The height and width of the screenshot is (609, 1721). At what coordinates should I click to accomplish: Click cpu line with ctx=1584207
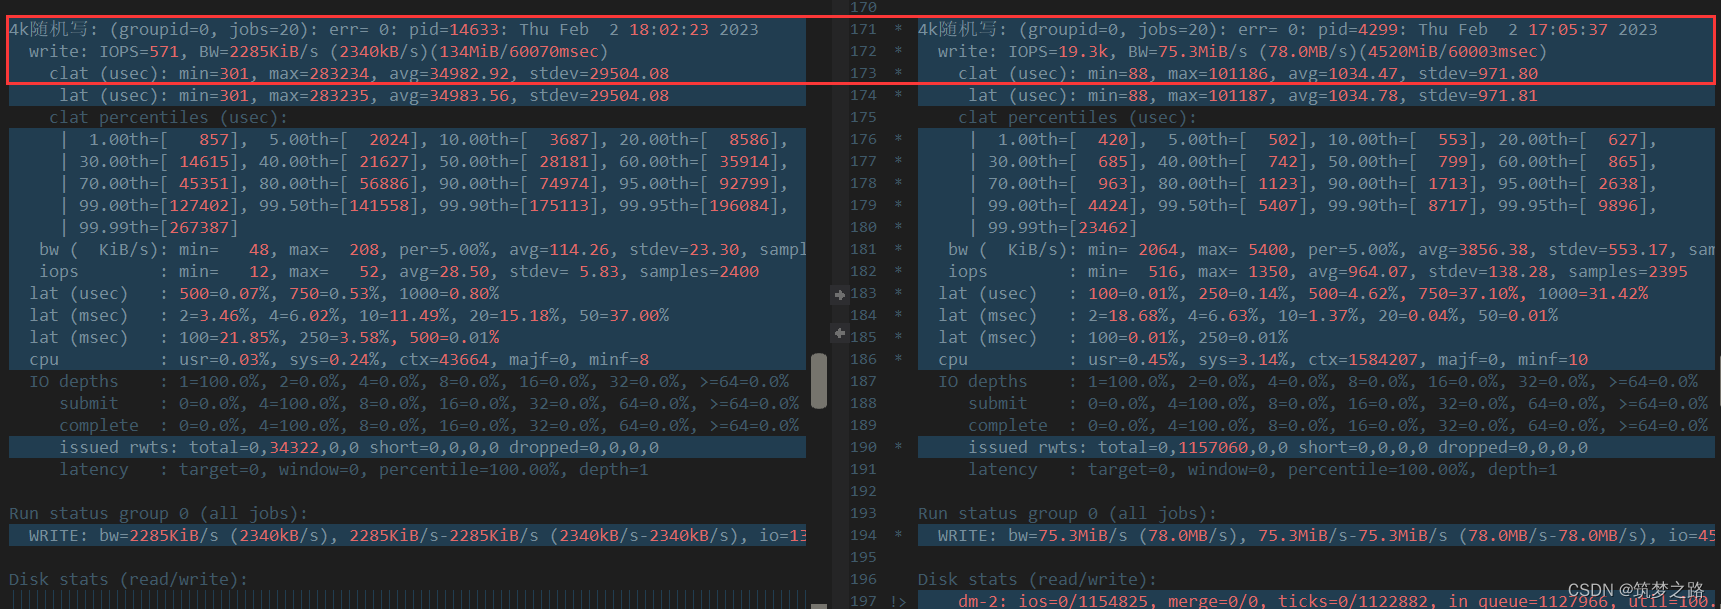click(1263, 360)
